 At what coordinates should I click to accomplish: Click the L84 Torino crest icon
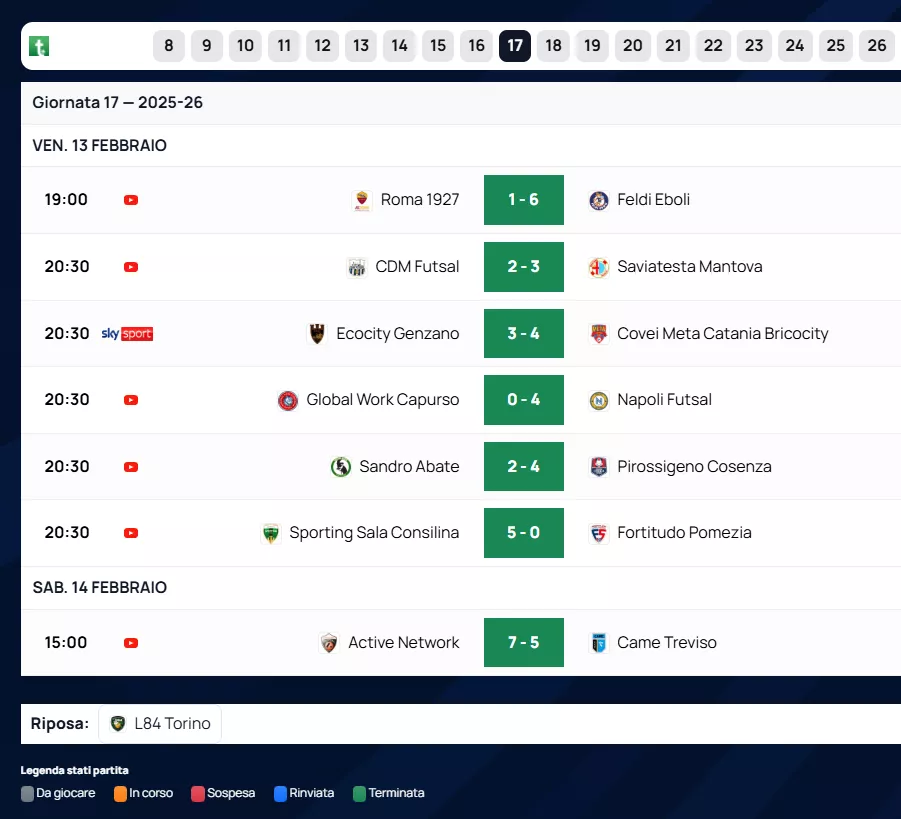click(118, 724)
